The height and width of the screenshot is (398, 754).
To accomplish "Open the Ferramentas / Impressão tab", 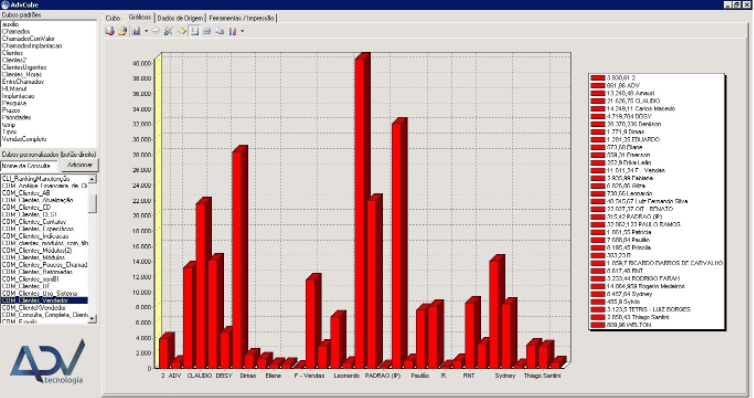I will (241, 18).
